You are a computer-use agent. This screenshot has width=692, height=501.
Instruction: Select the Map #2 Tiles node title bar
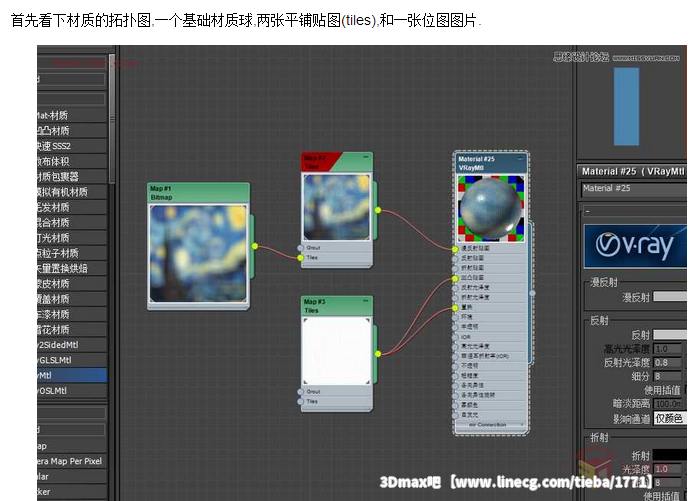point(337,162)
